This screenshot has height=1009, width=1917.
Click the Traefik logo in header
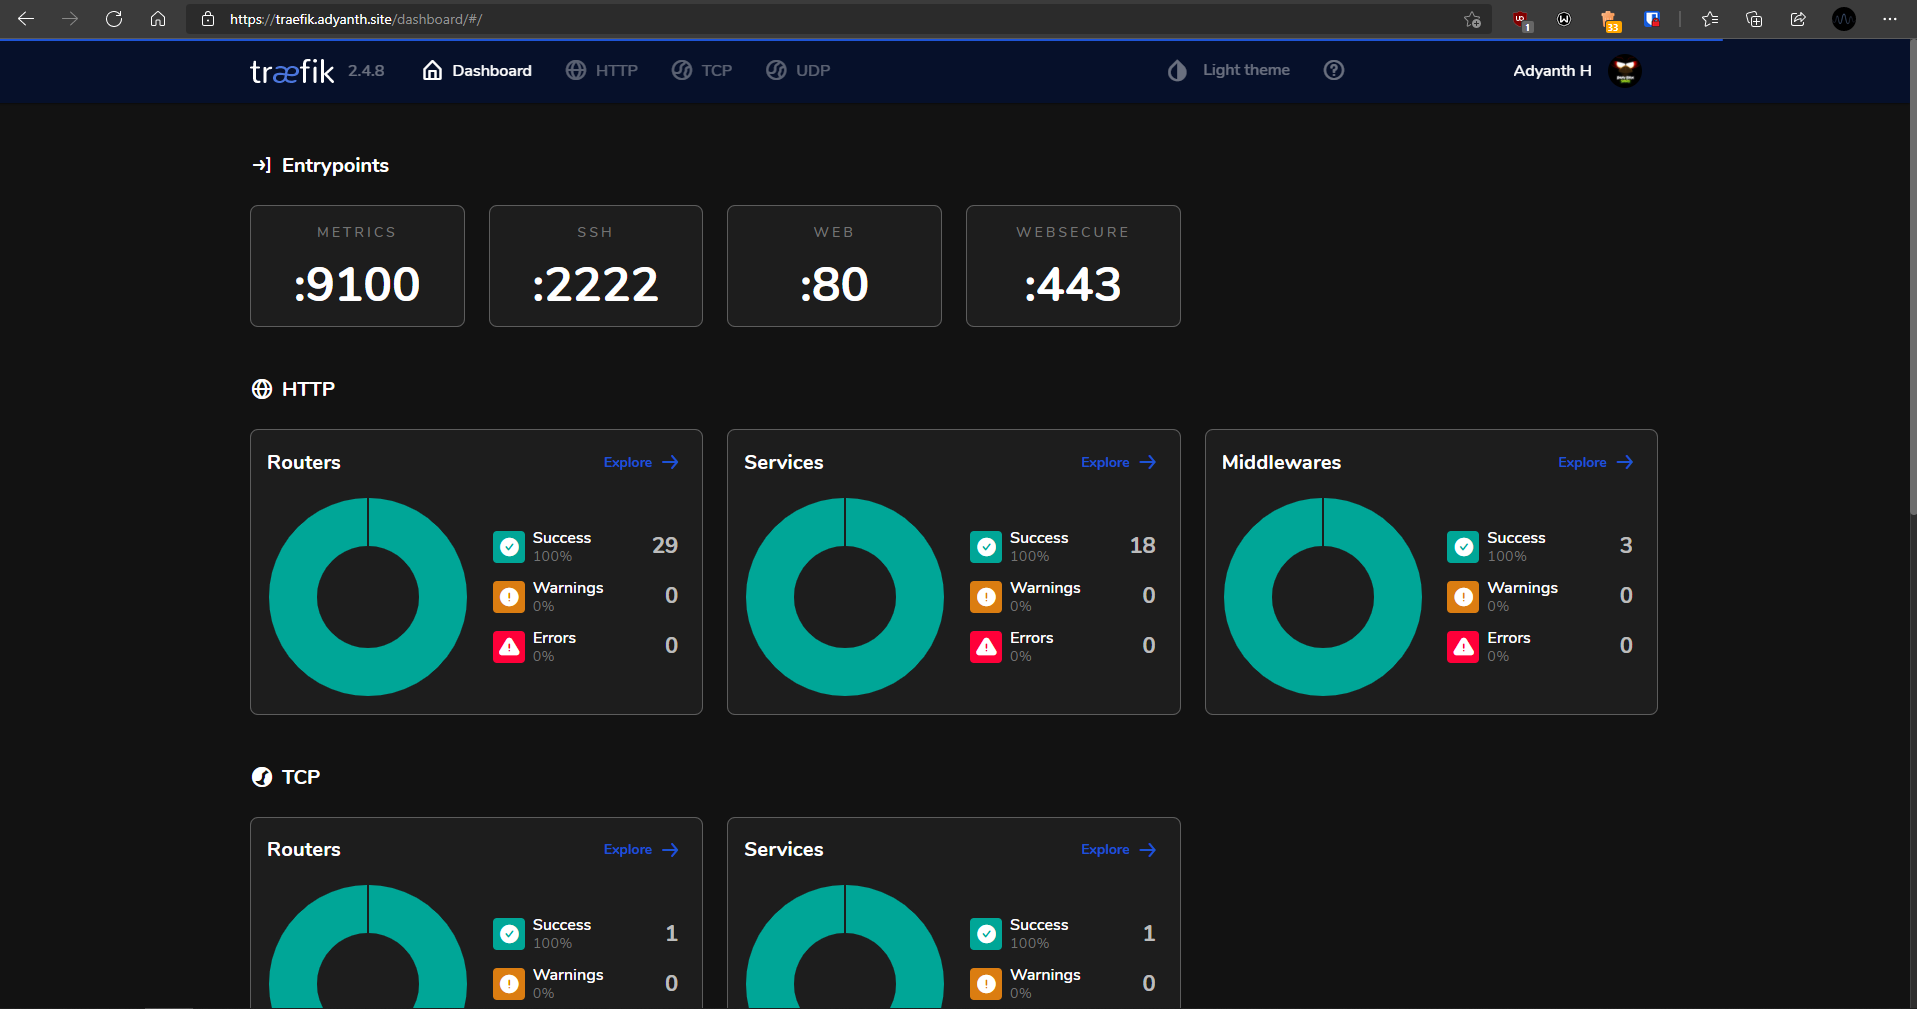tap(291, 71)
